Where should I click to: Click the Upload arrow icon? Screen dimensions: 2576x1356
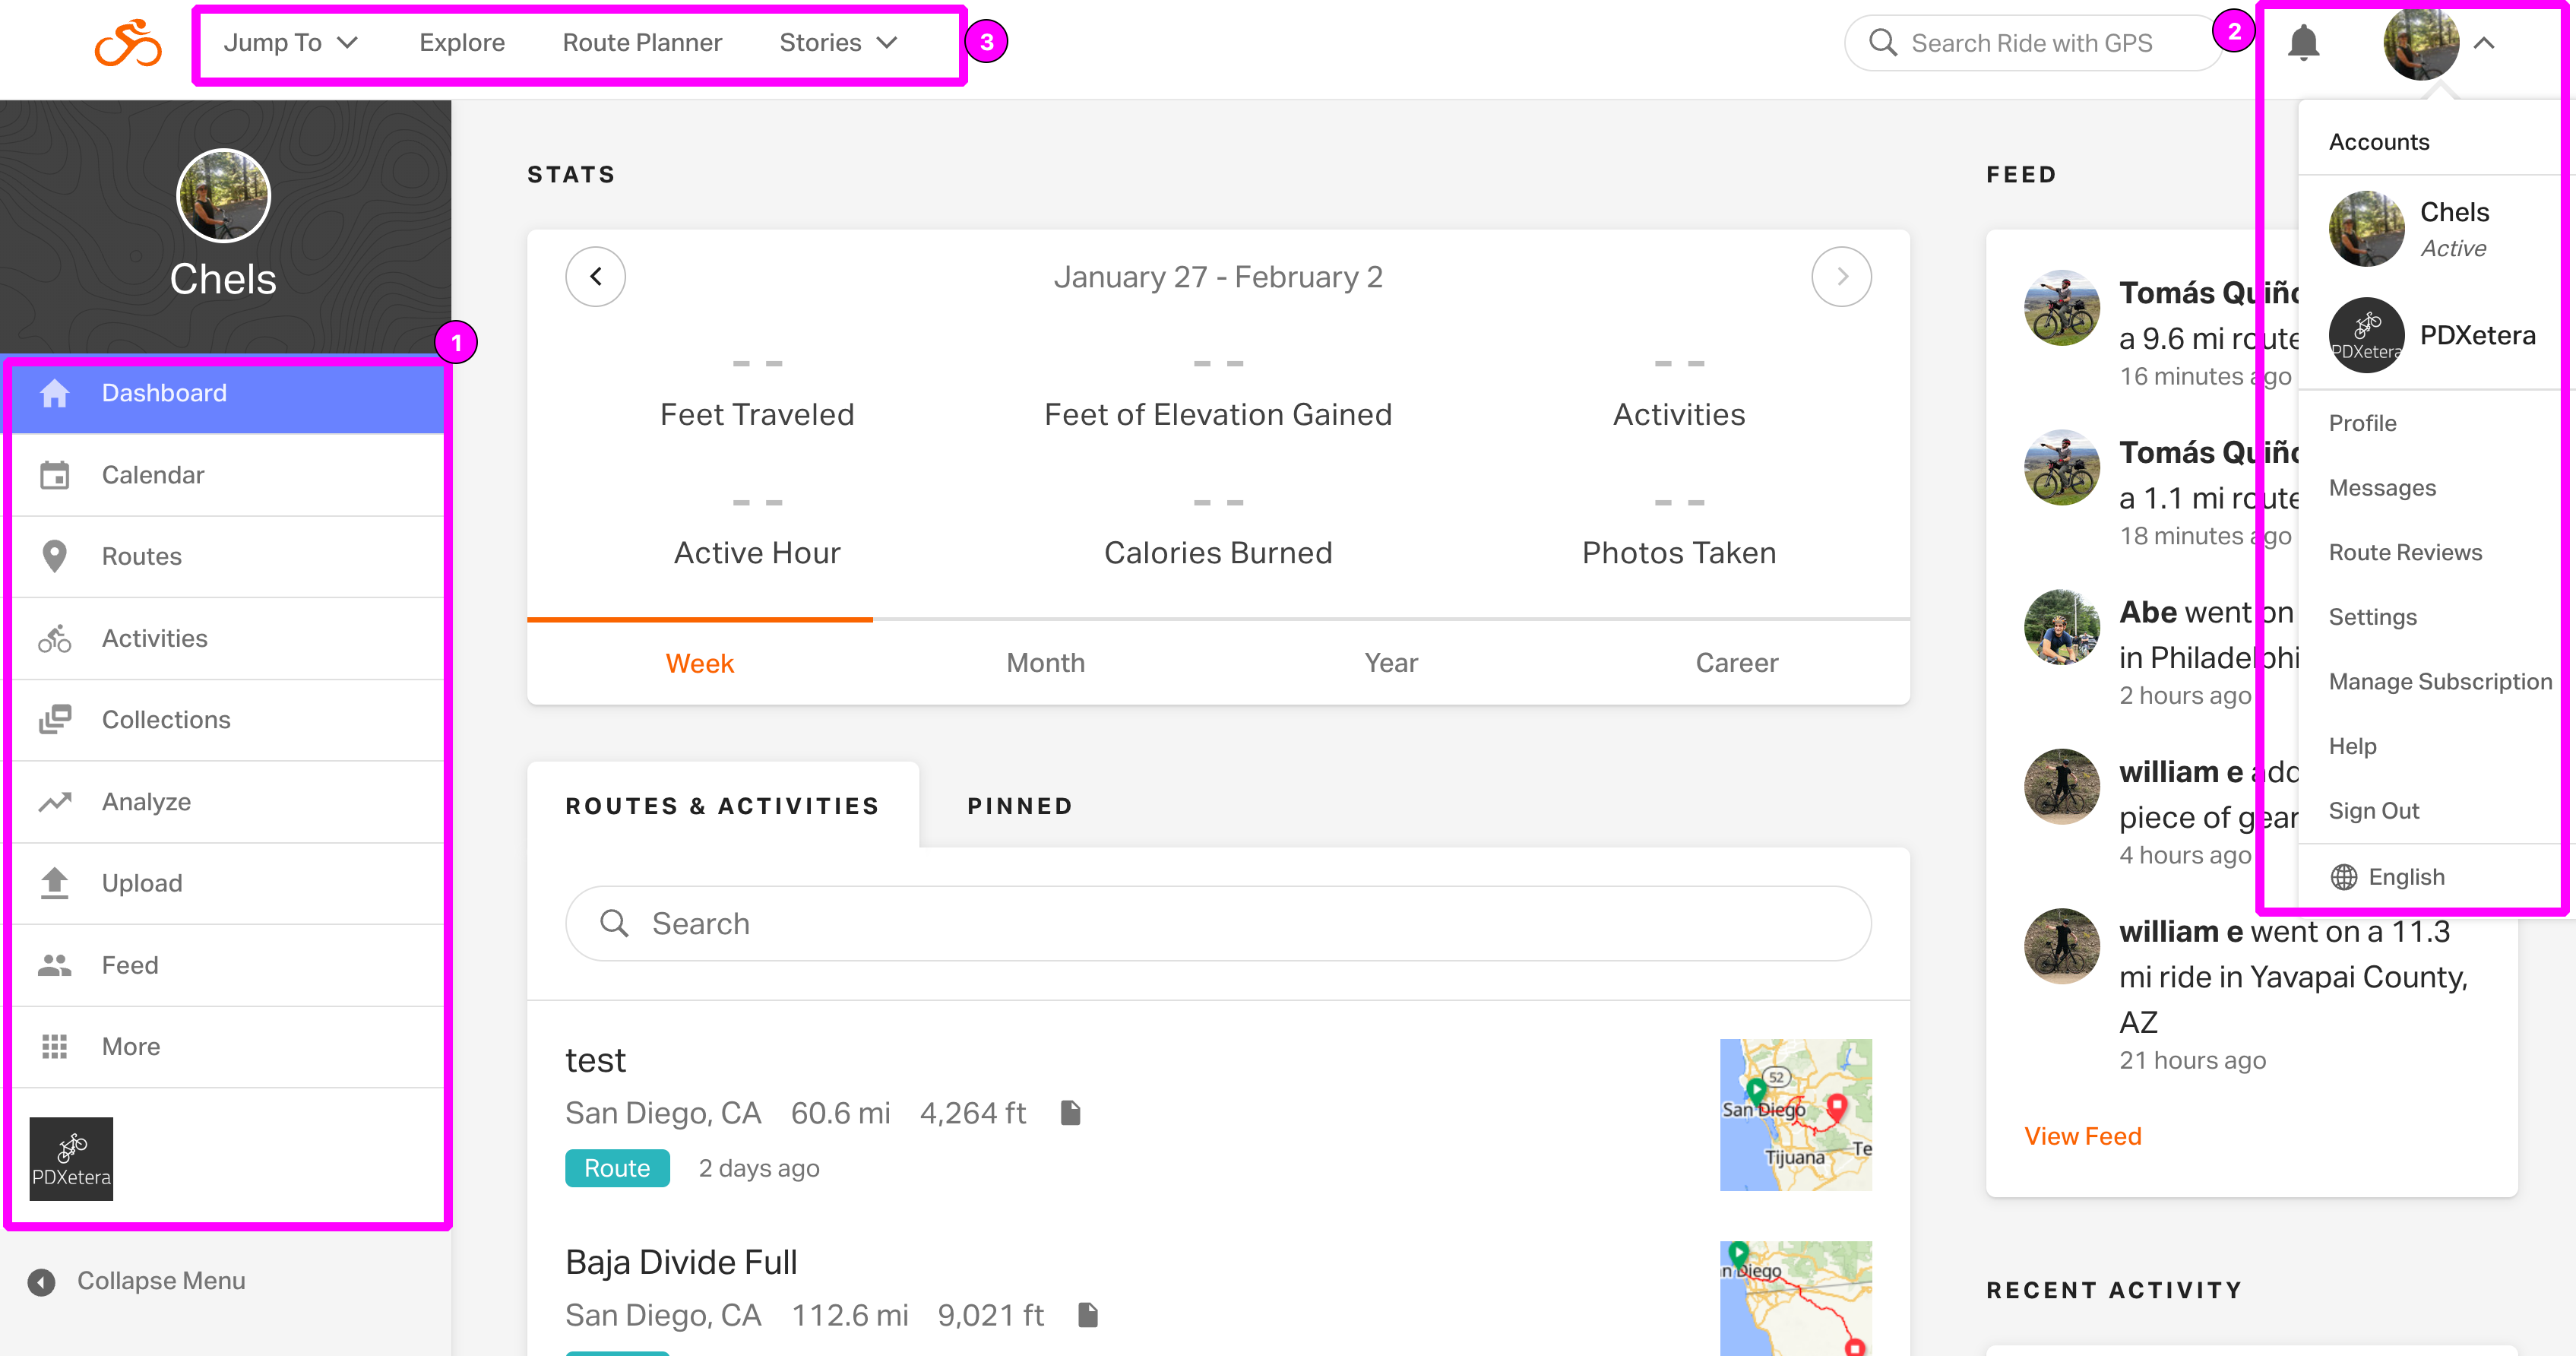55,882
